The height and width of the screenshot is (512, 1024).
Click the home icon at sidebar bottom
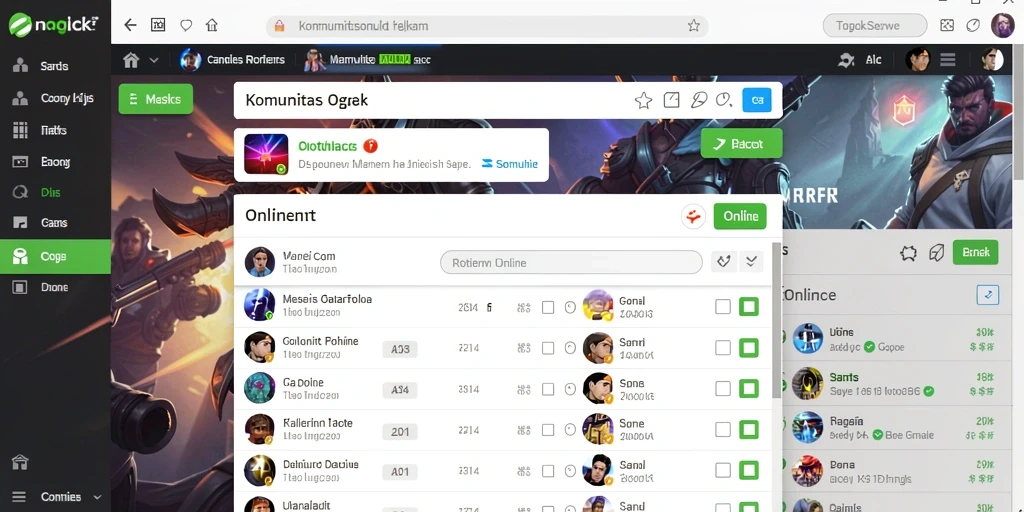[20, 462]
